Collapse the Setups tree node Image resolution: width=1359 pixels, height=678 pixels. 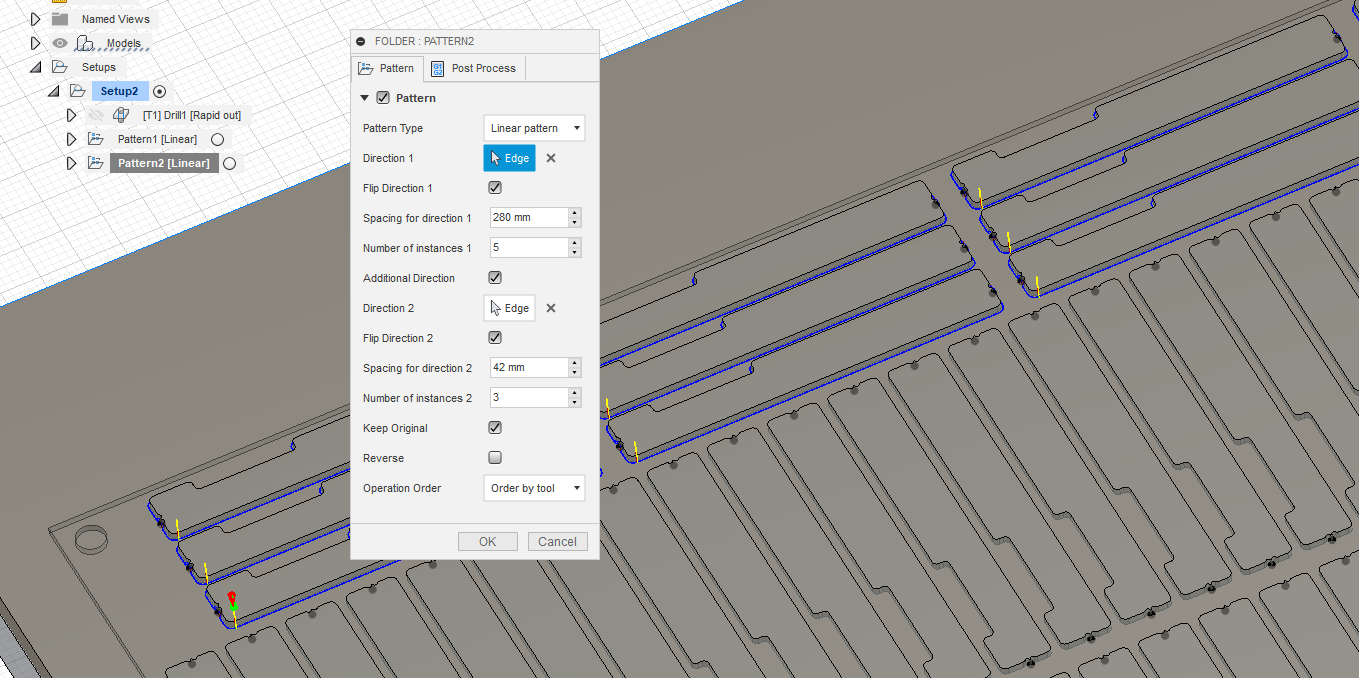pos(36,67)
